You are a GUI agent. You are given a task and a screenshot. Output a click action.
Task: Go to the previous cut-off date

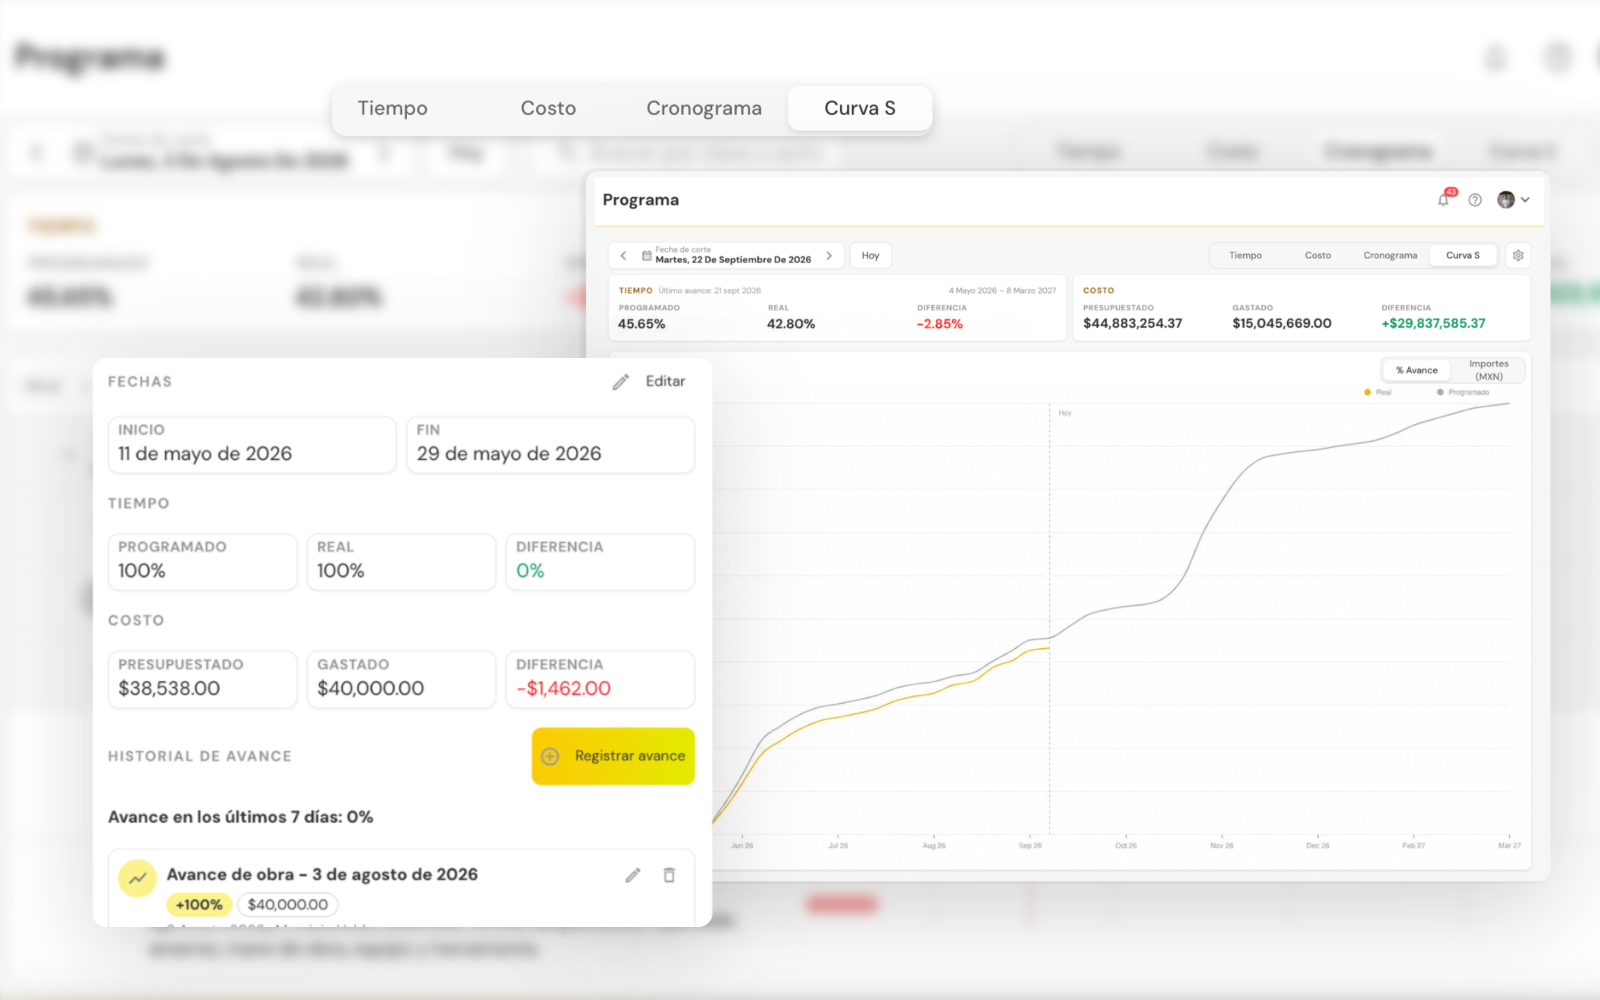623,256
